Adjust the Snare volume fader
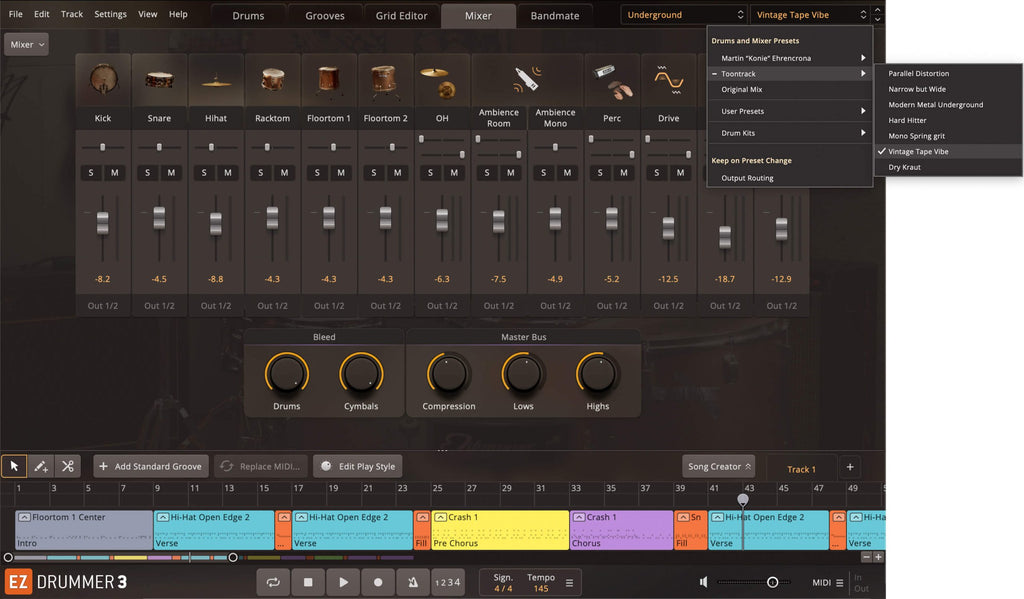The image size is (1024, 599). [159, 218]
